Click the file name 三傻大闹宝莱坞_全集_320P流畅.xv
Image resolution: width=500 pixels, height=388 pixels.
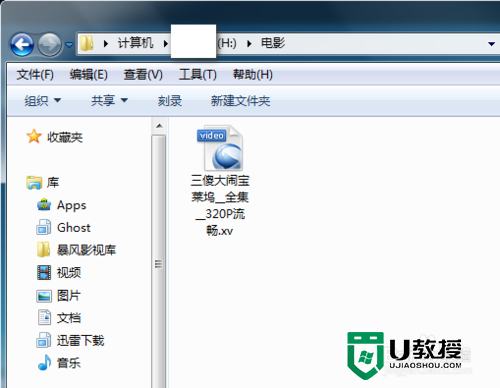click(x=220, y=206)
